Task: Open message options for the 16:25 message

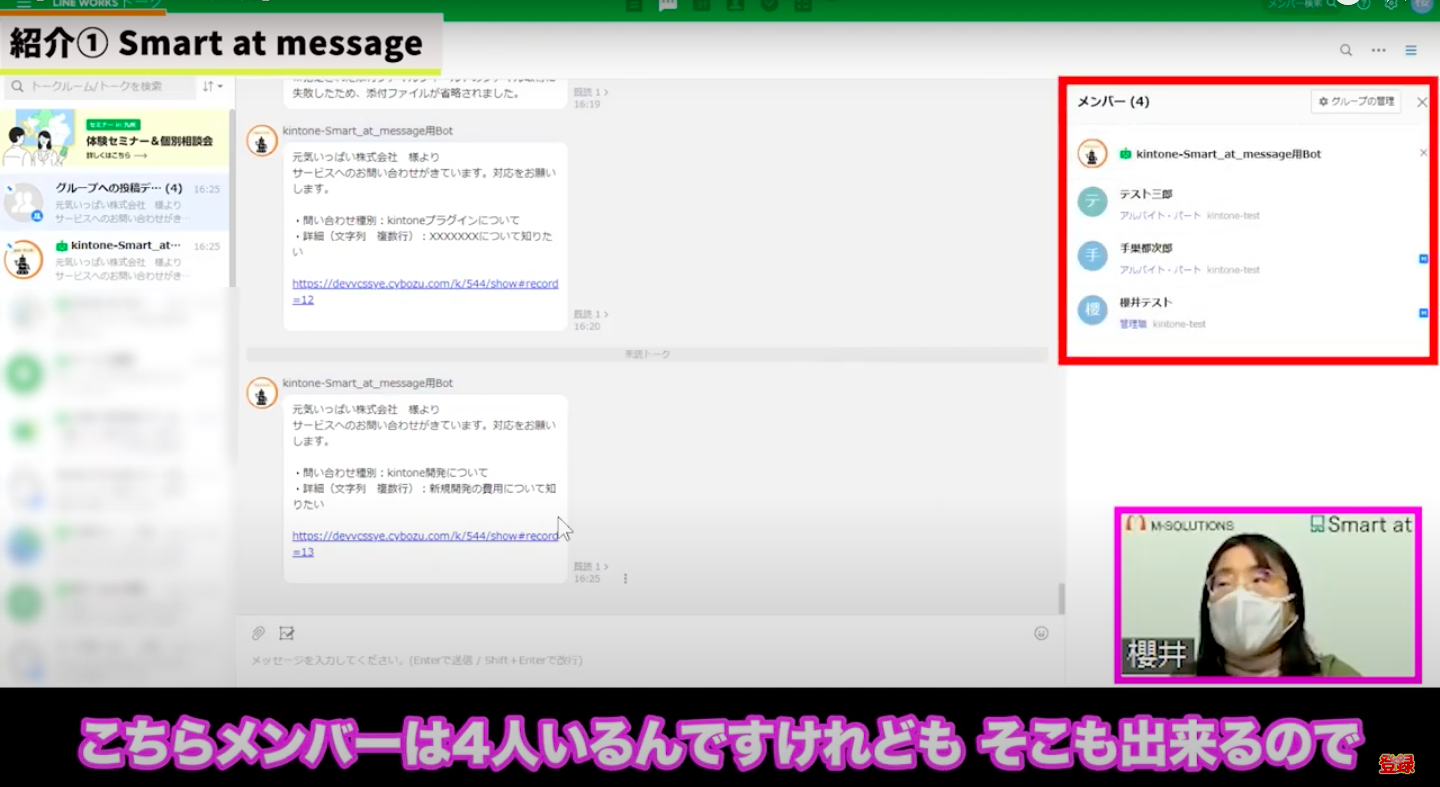Action: pos(626,579)
